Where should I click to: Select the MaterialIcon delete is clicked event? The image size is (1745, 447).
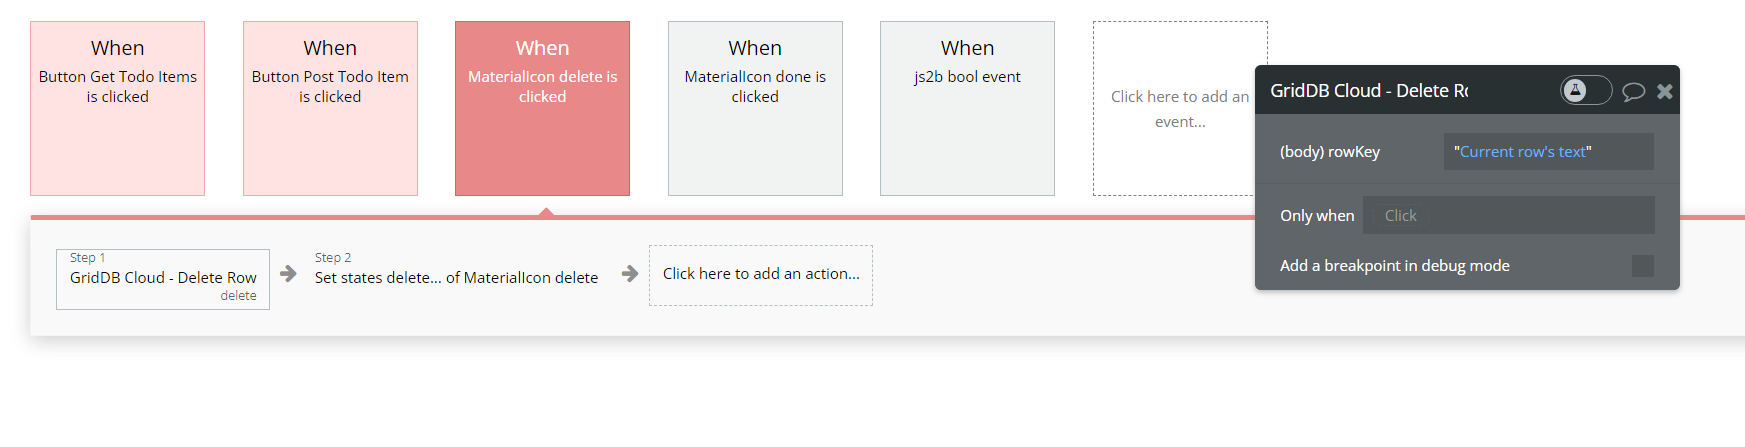[542, 108]
